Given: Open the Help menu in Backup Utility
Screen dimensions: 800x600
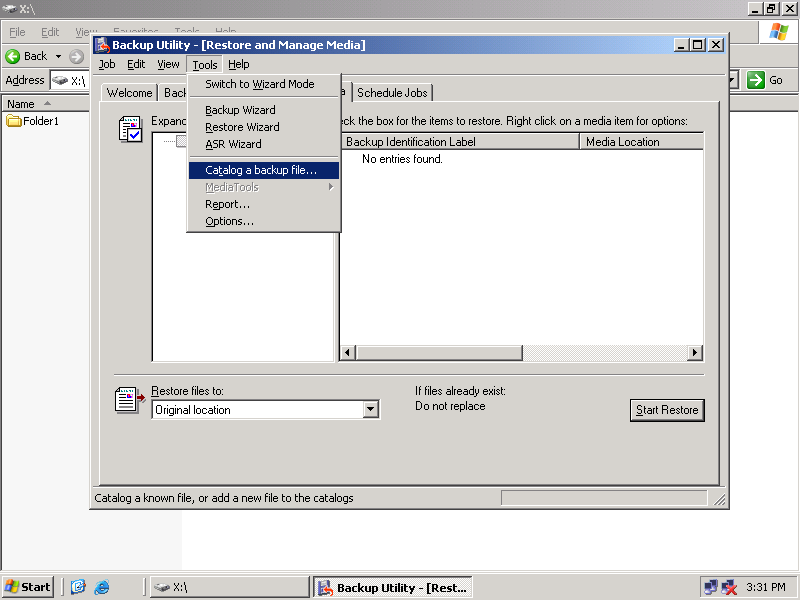Looking at the screenshot, I should tap(238, 64).
